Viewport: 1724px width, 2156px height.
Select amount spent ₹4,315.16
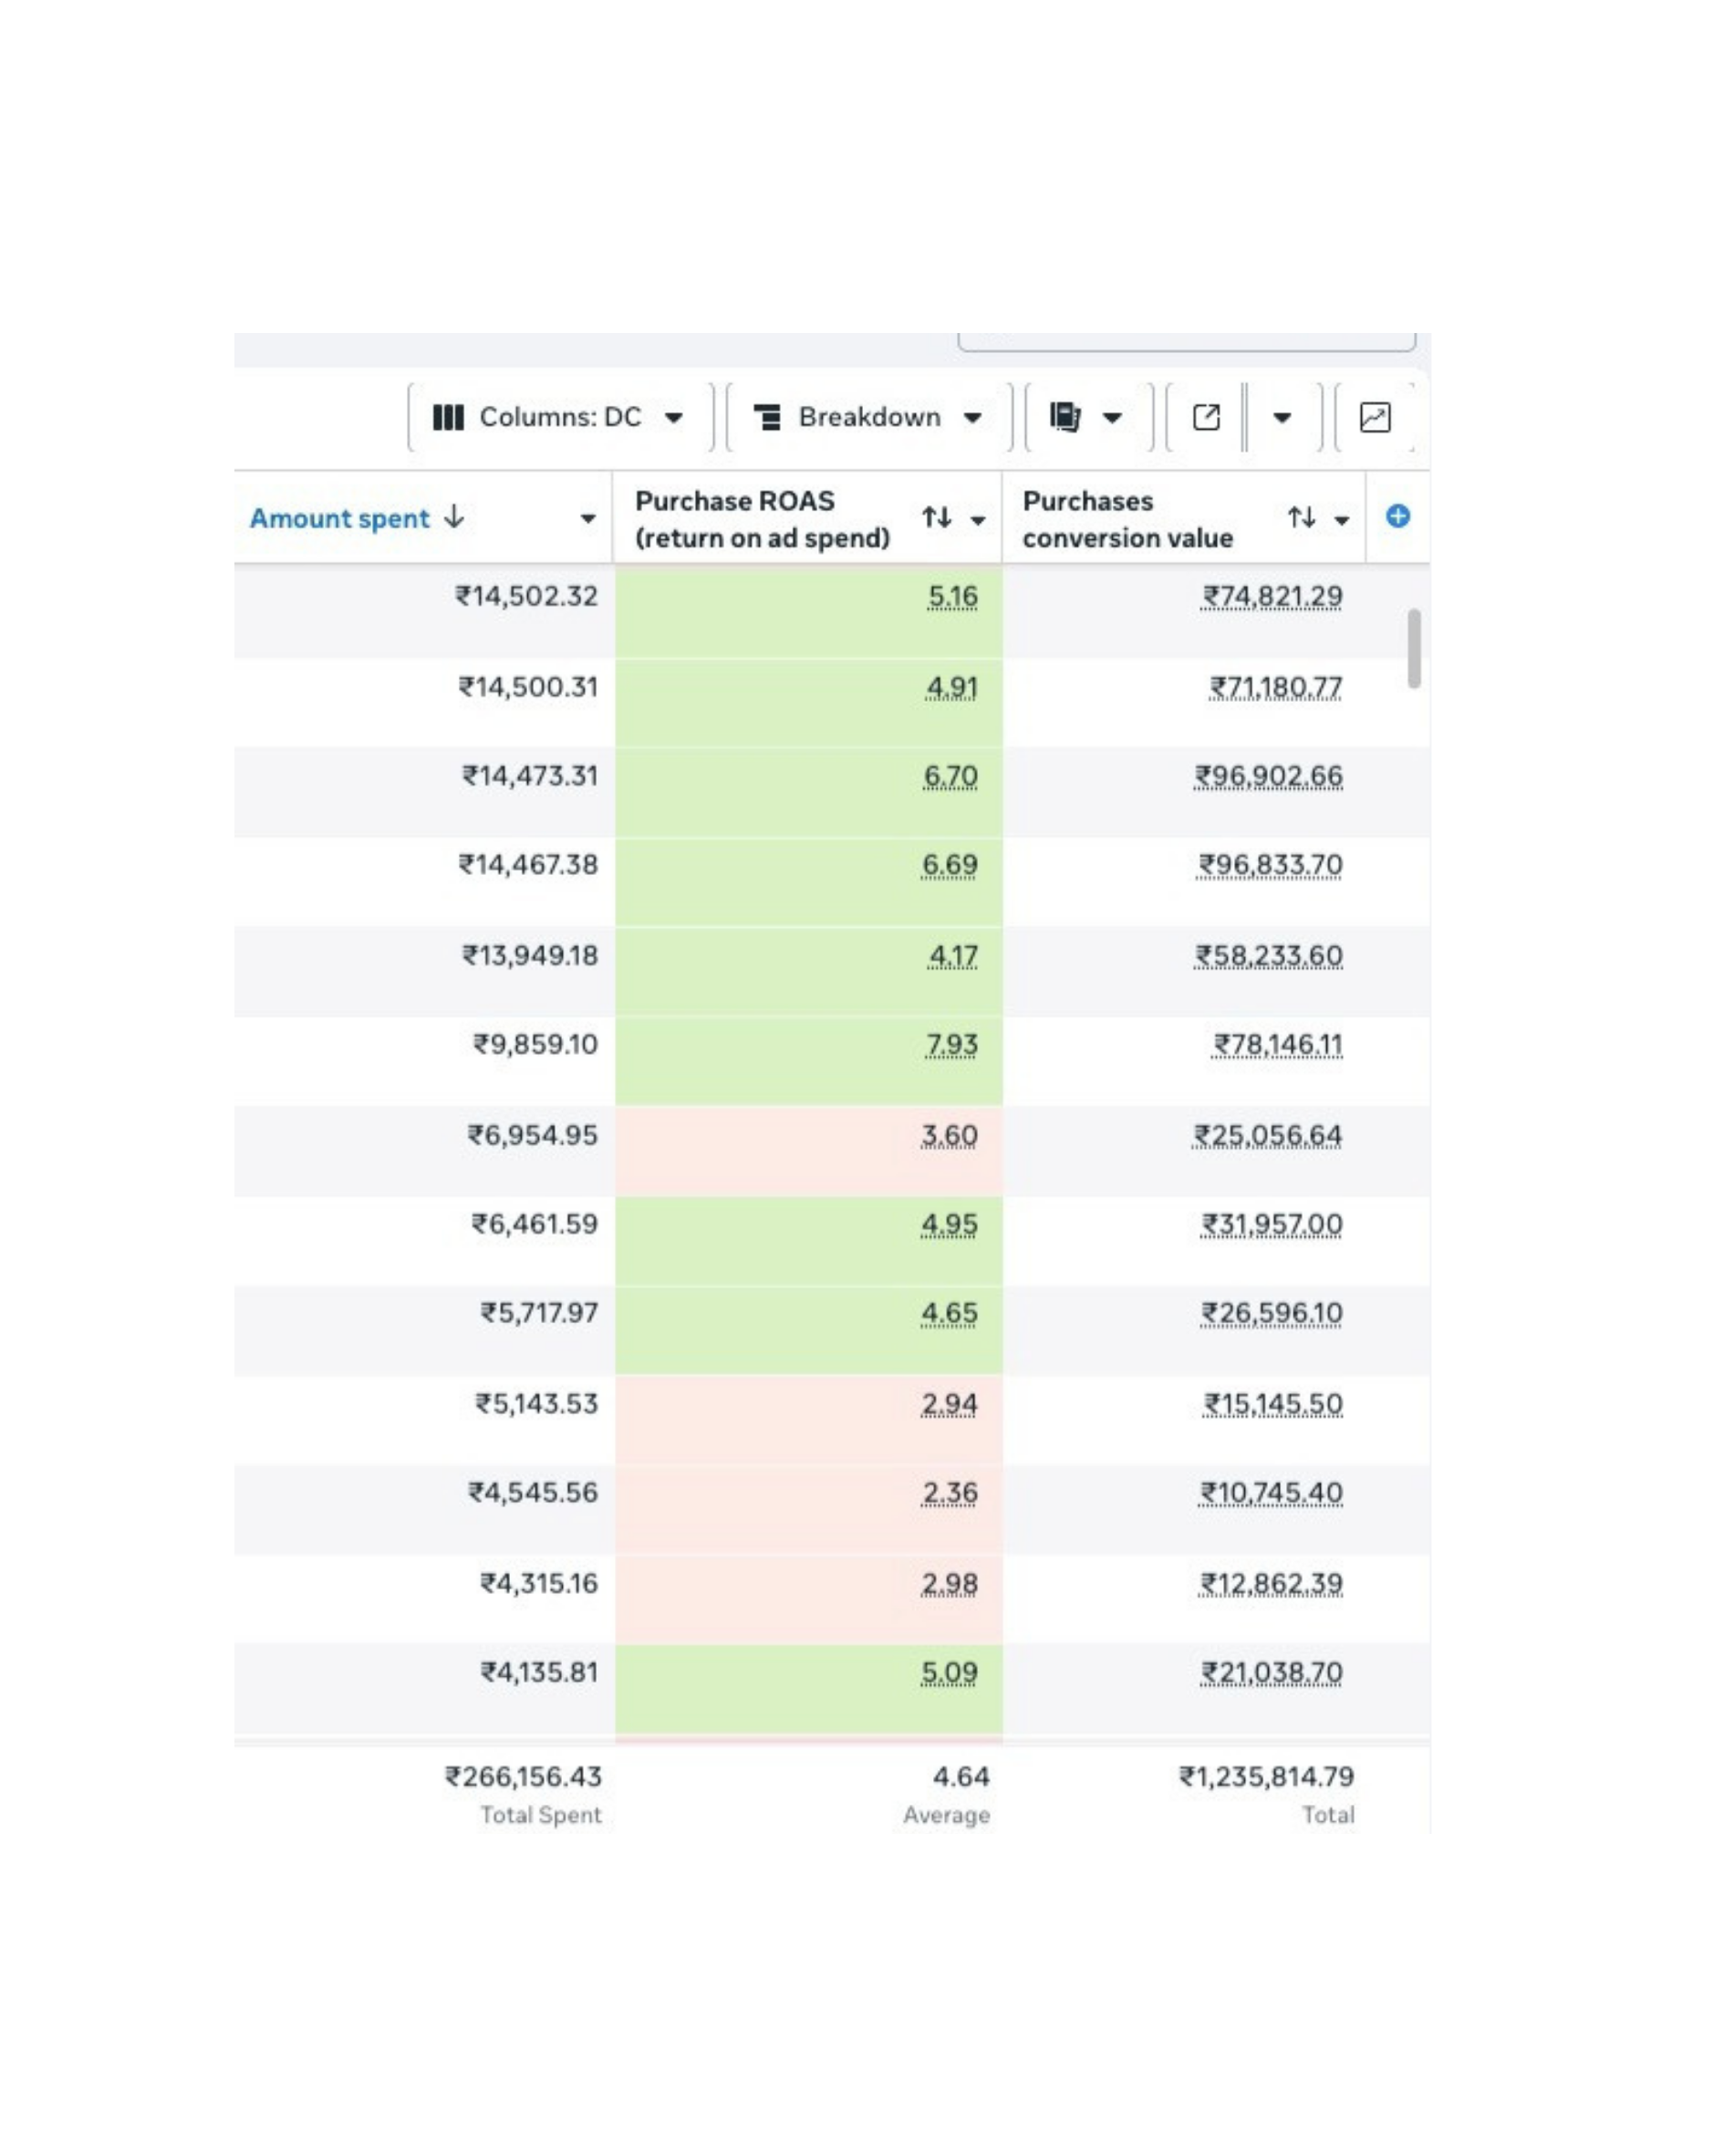[x=539, y=1583]
